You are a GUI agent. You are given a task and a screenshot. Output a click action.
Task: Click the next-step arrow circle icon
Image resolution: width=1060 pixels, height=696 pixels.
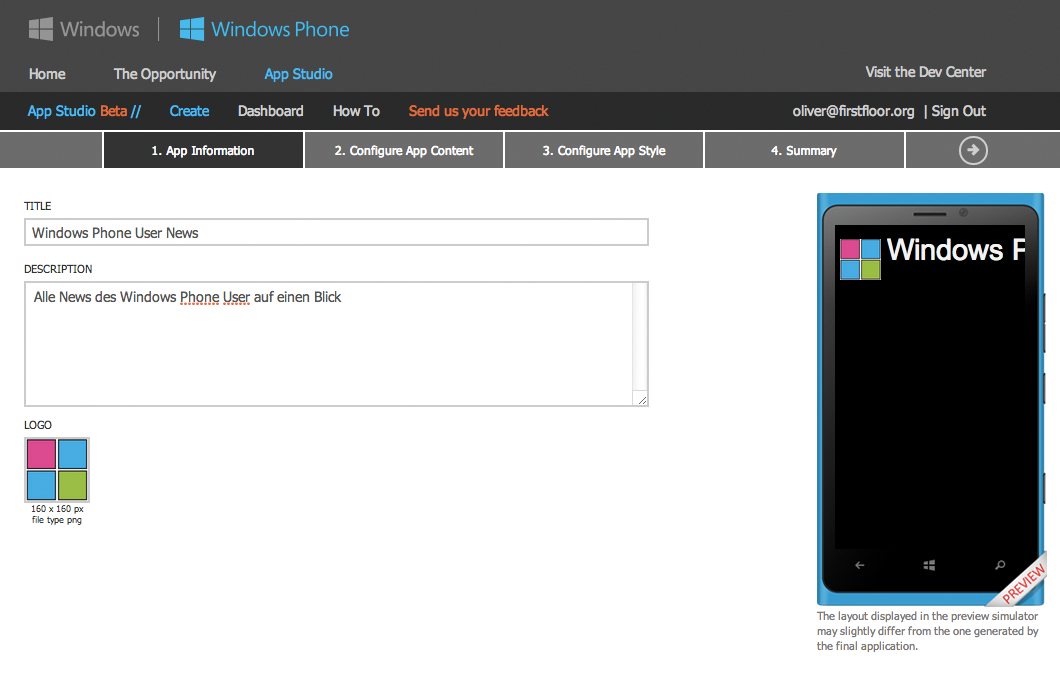tap(973, 150)
